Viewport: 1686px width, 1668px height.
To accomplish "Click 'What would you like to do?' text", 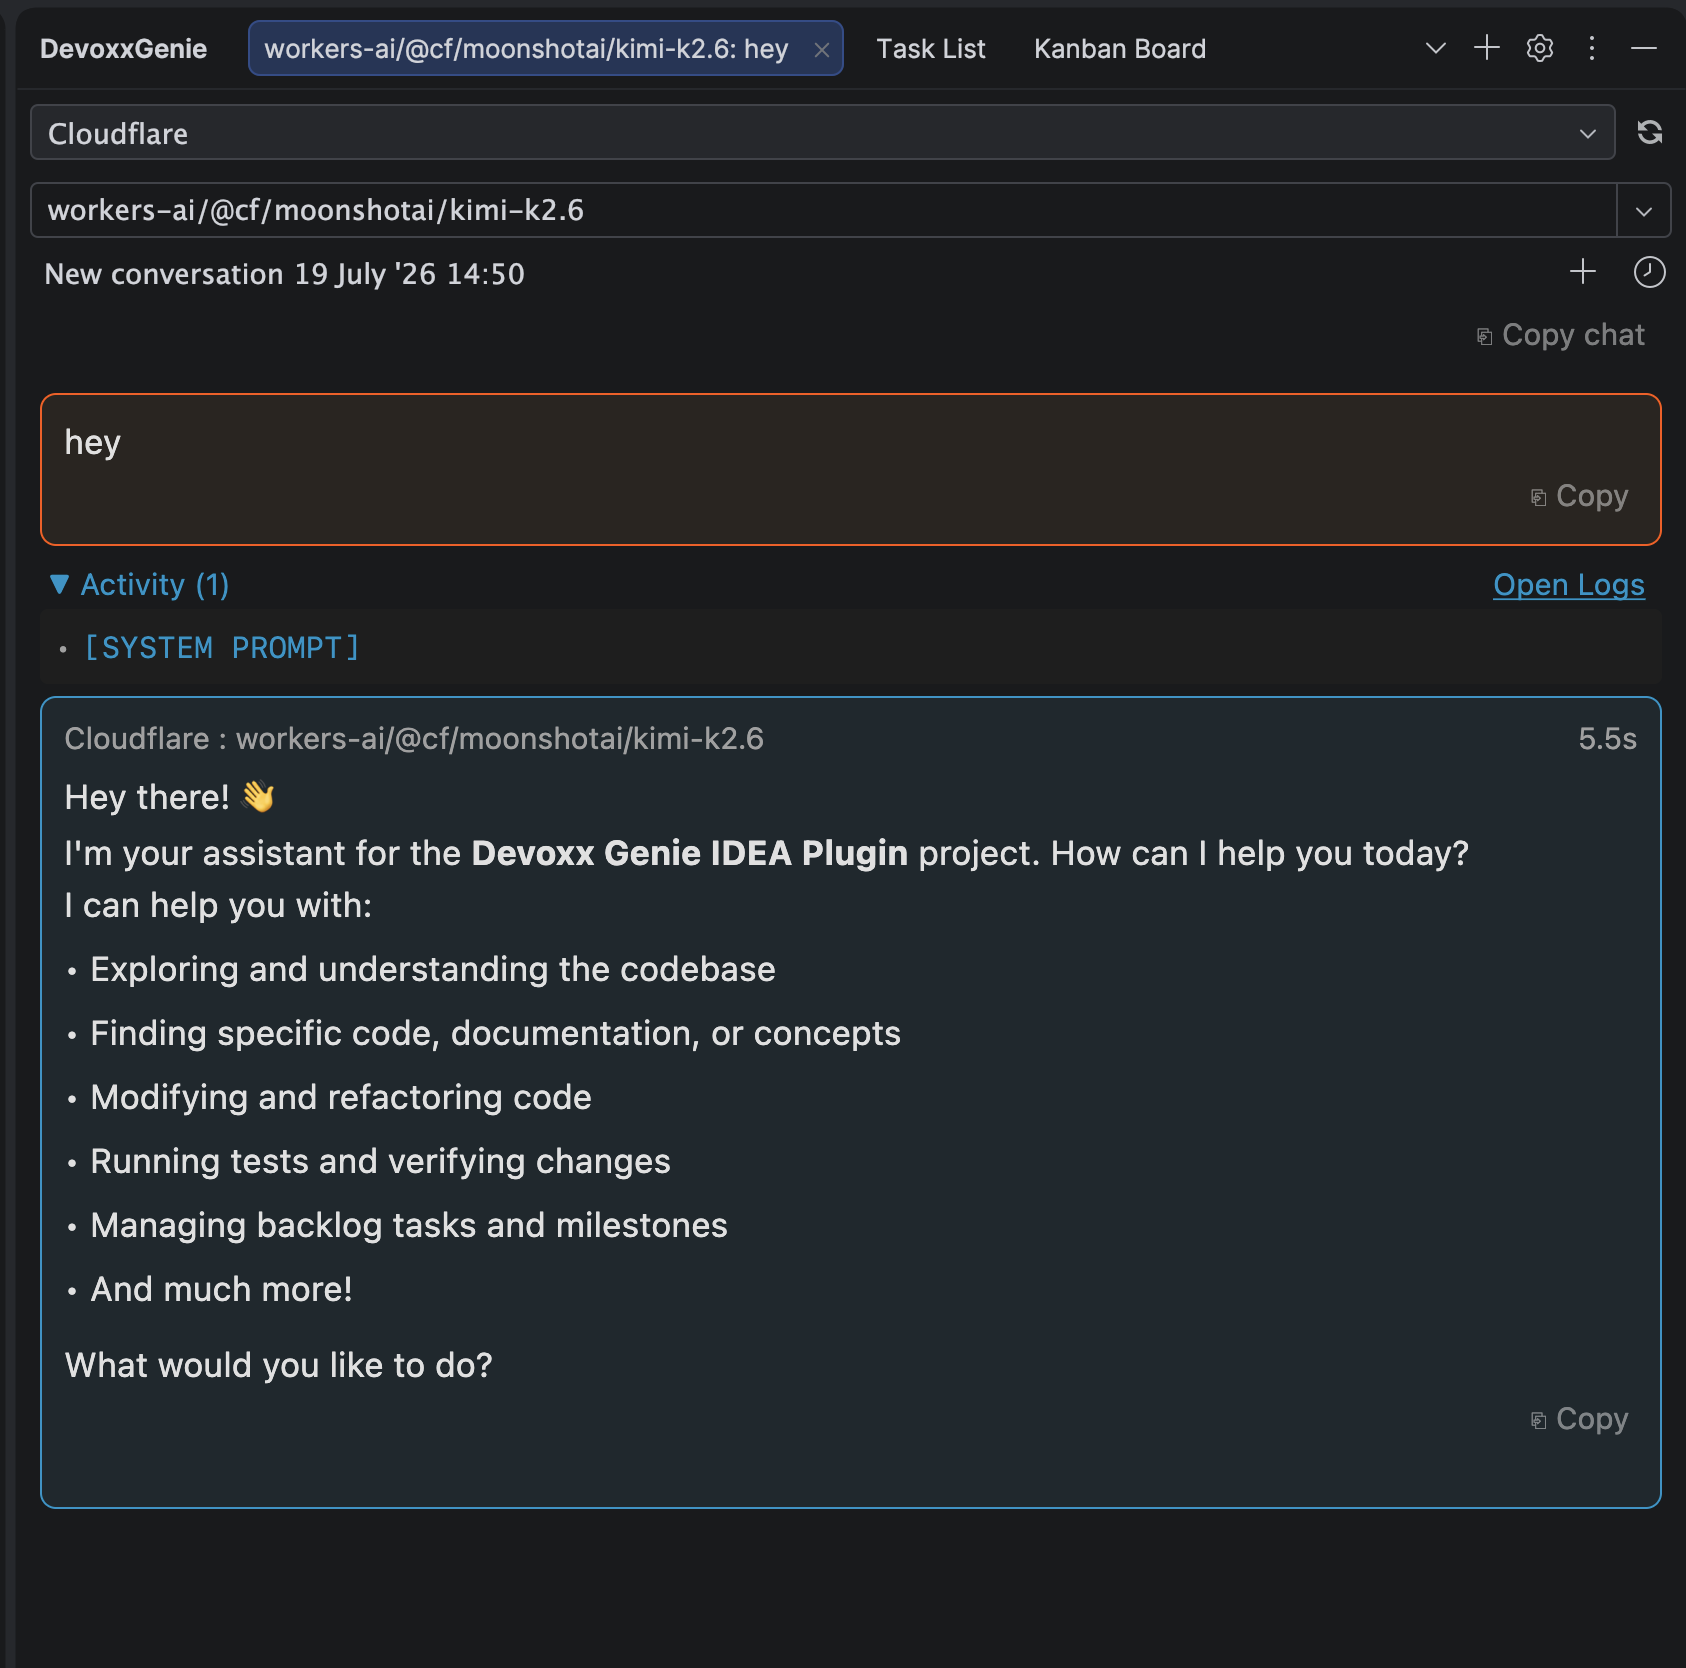I will click(279, 1366).
